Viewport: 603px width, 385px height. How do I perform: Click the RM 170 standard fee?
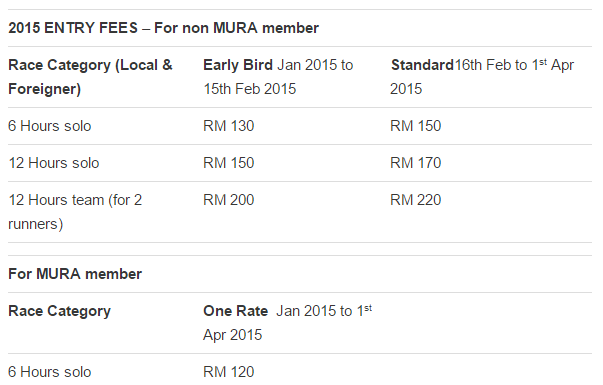415,163
